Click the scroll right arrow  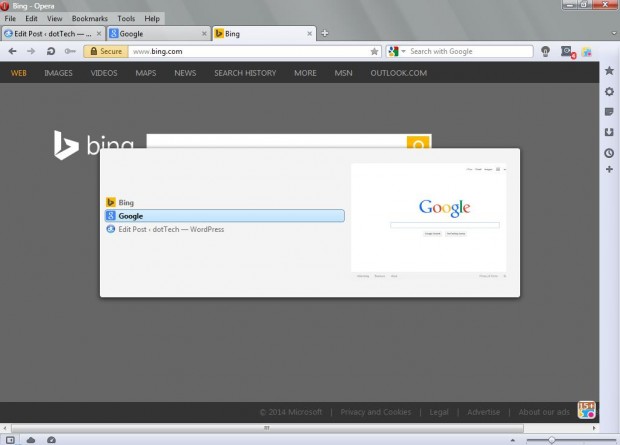coord(594,428)
